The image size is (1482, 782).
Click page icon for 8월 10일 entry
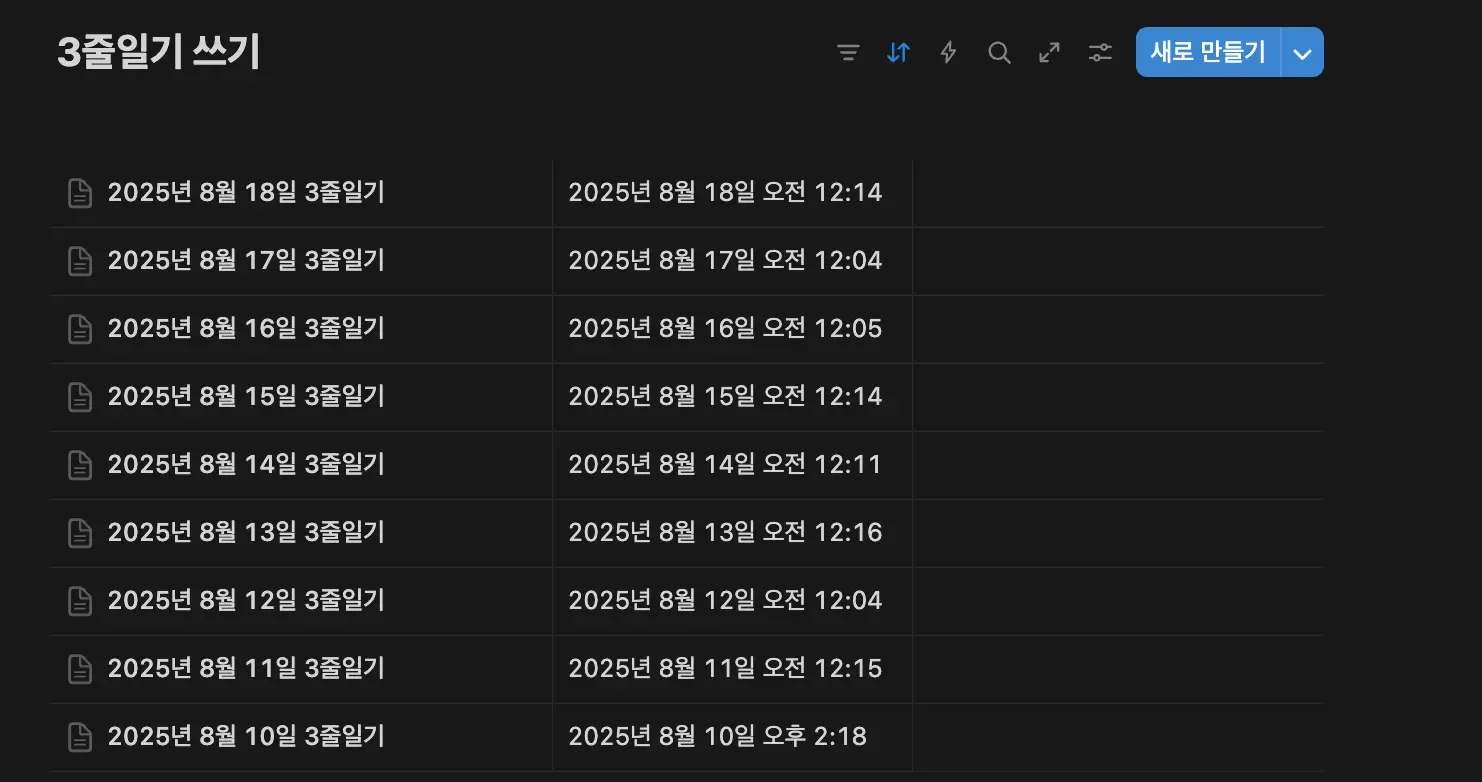tap(79, 737)
